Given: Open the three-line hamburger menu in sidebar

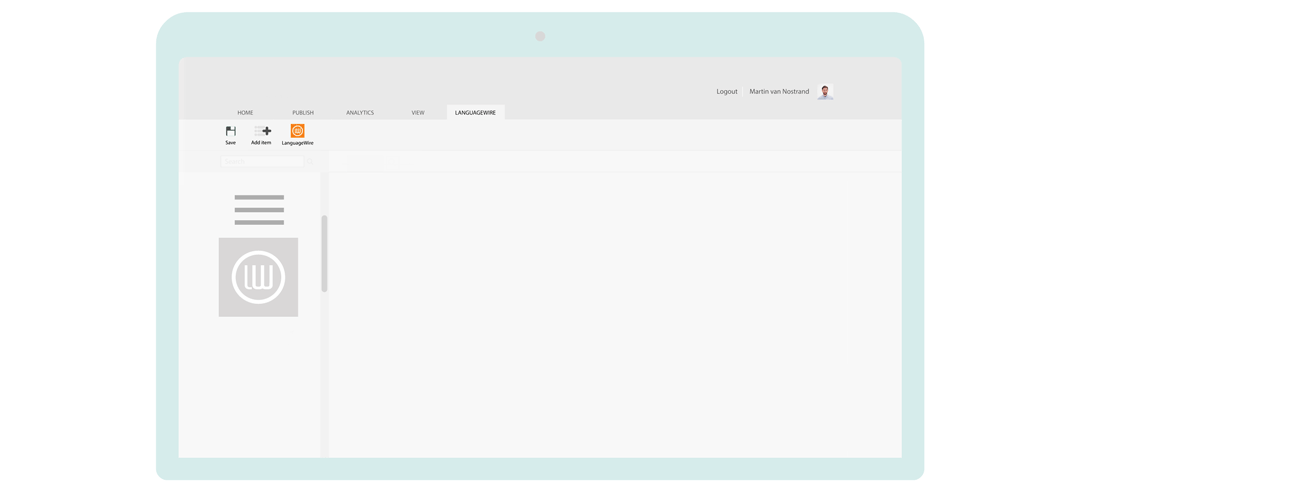Looking at the screenshot, I should (259, 210).
